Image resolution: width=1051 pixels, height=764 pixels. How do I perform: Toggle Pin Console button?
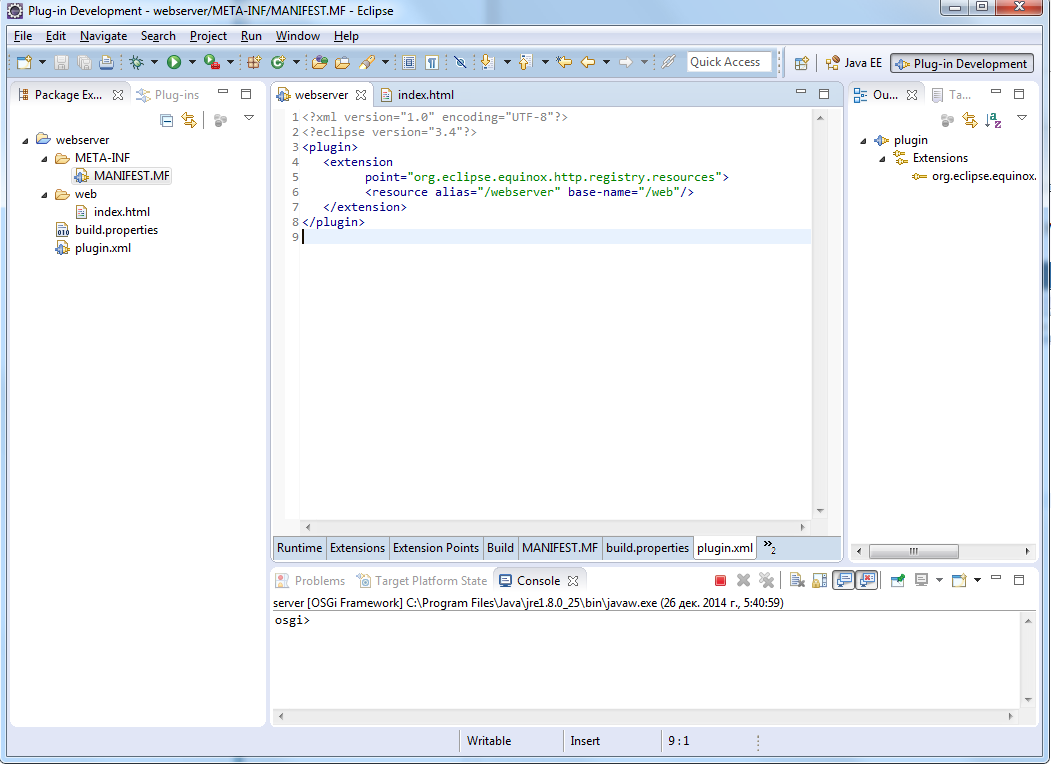tap(898, 580)
